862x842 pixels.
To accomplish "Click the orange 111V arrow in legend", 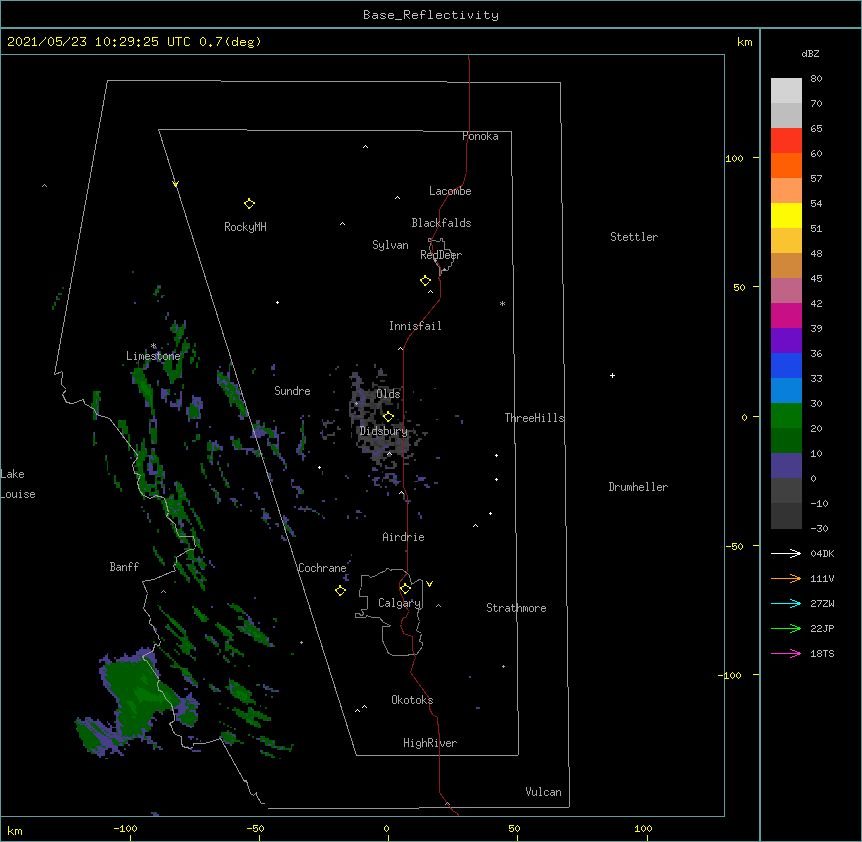I will (x=786, y=578).
